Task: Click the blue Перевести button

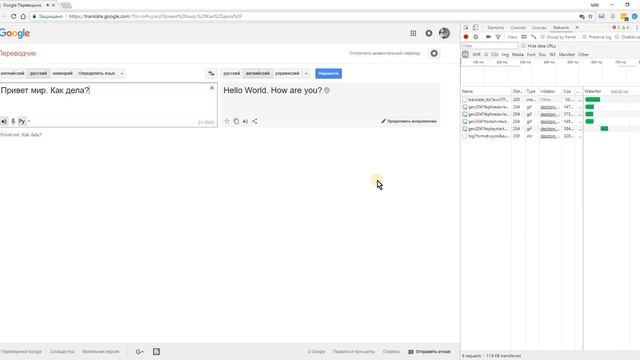Action: click(329, 73)
